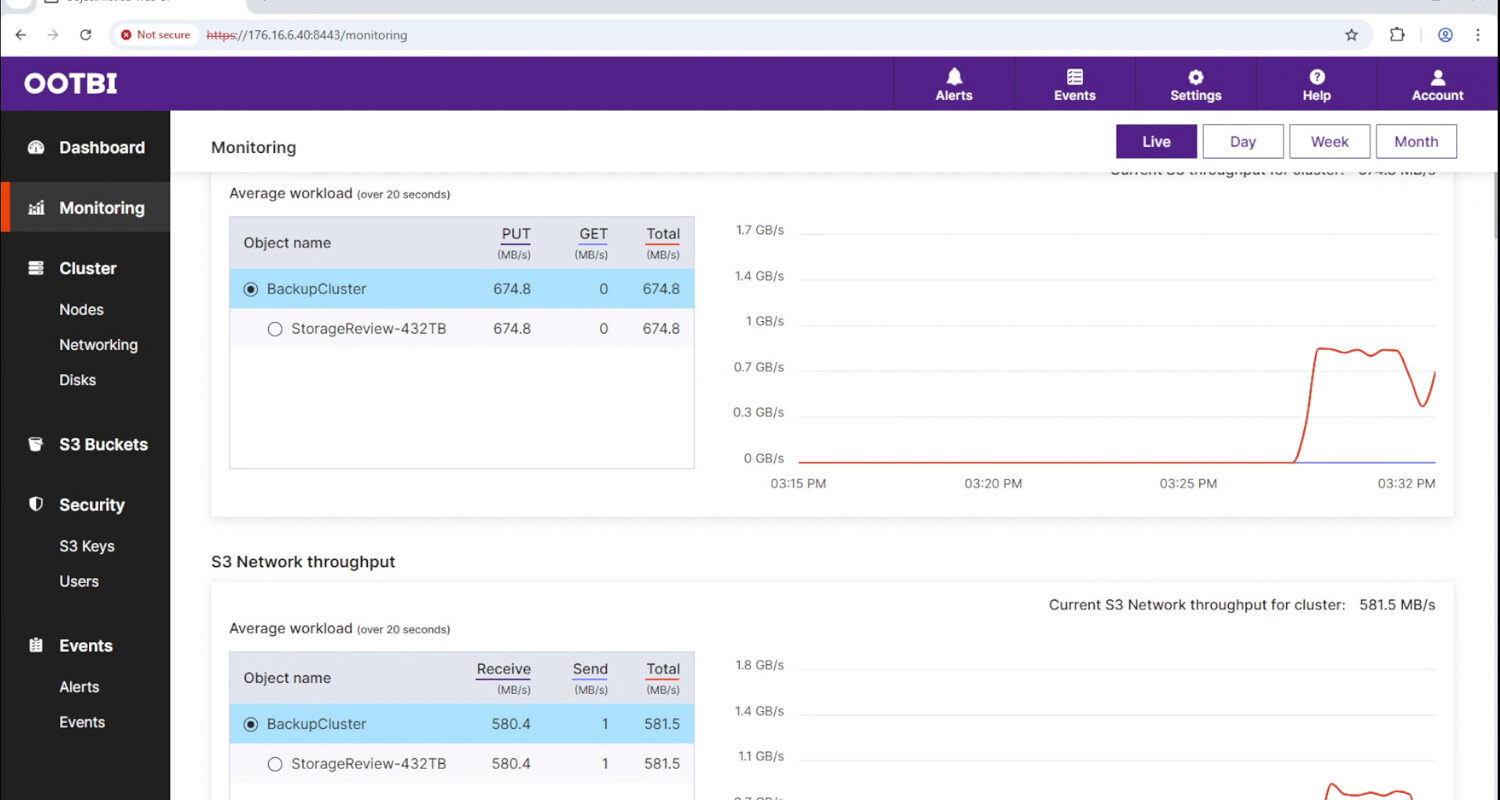This screenshot has width=1500, height=800.
Task: Click the Total header in S3 throughput table
Action: click(663, 234)
